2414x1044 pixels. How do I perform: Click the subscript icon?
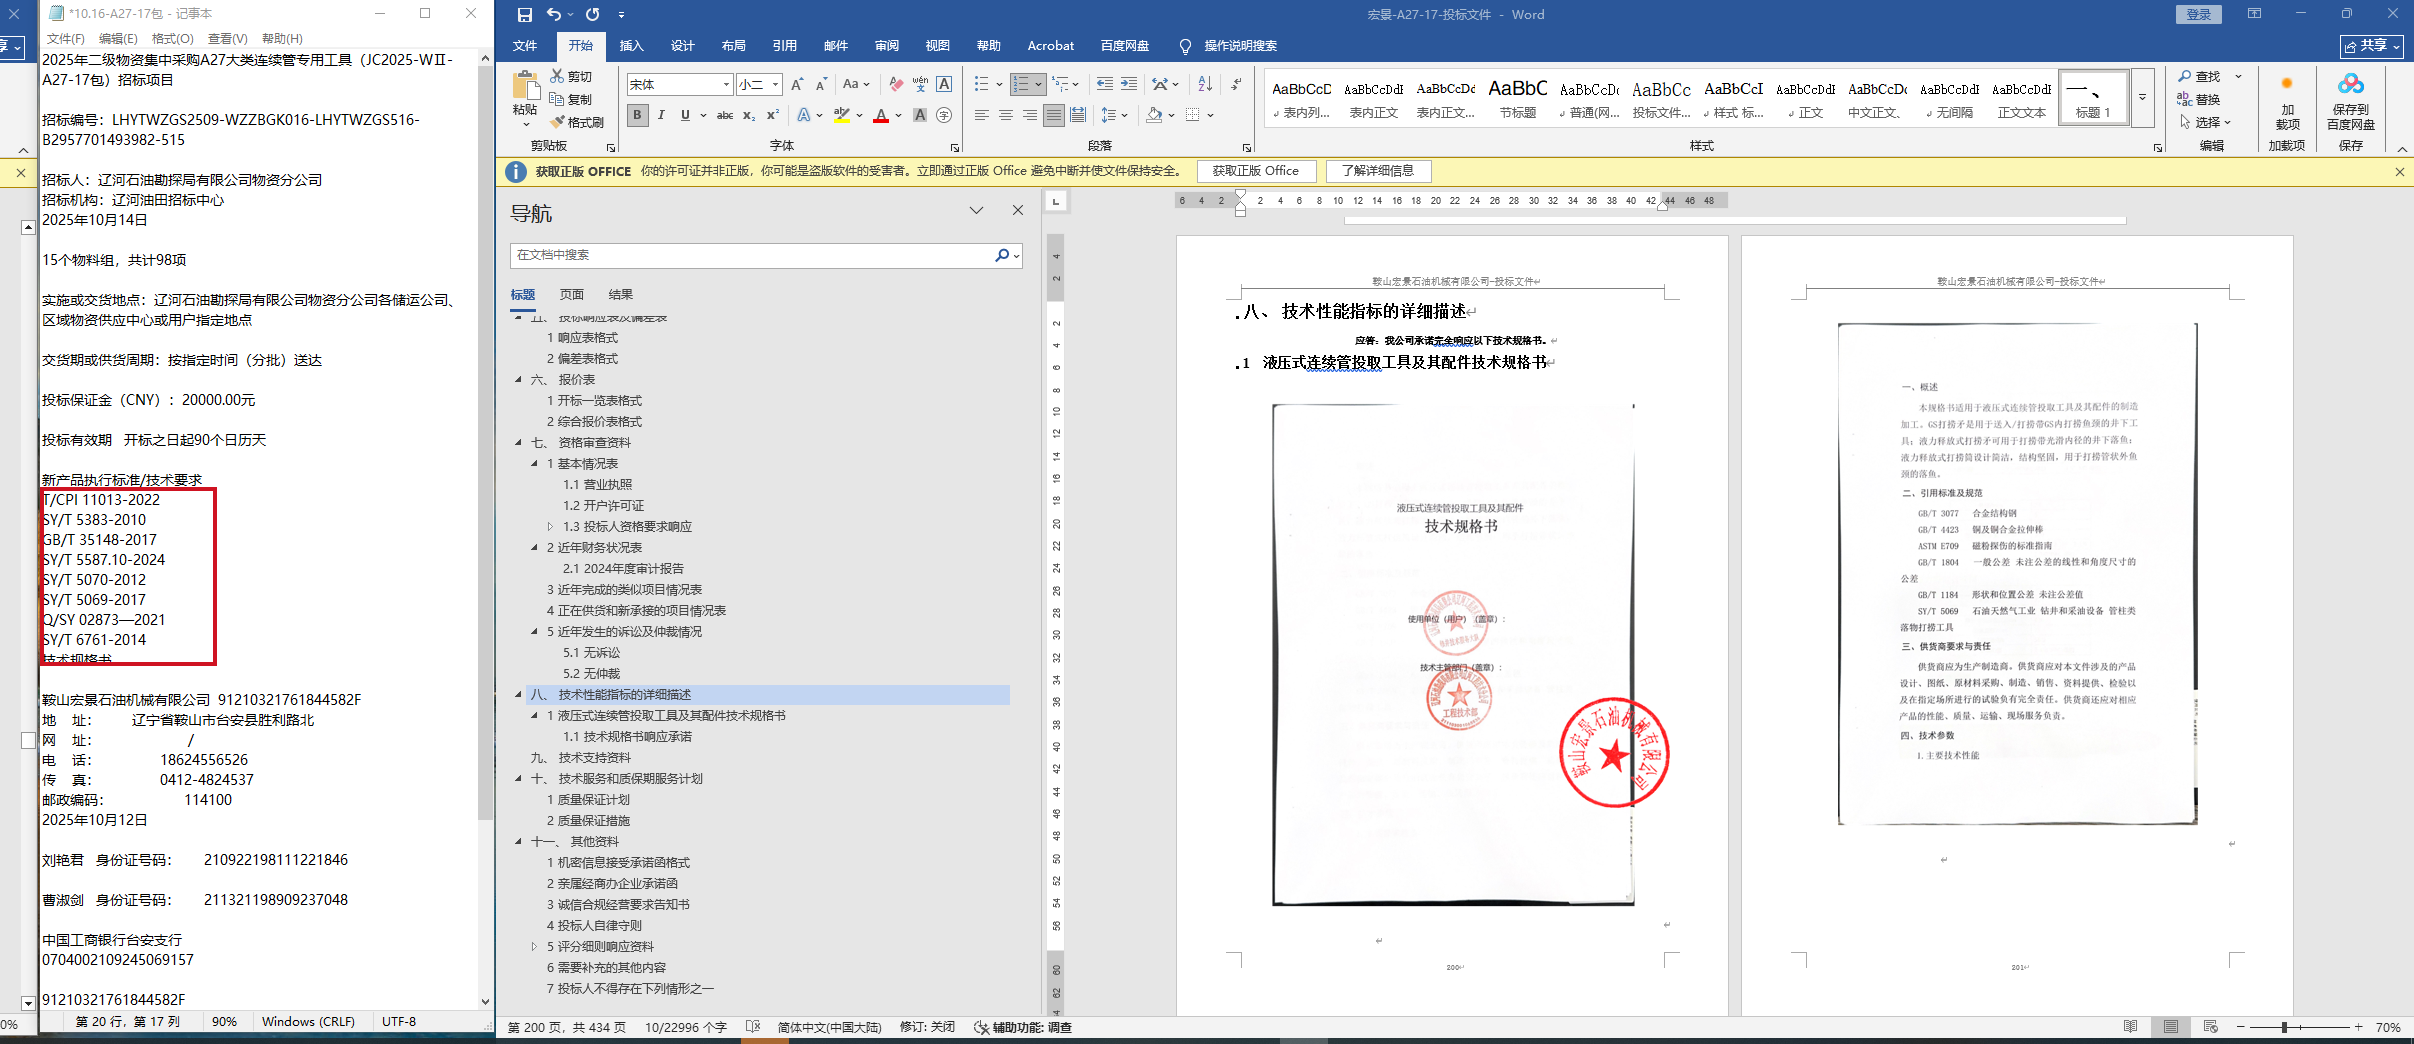coord(749,116)
